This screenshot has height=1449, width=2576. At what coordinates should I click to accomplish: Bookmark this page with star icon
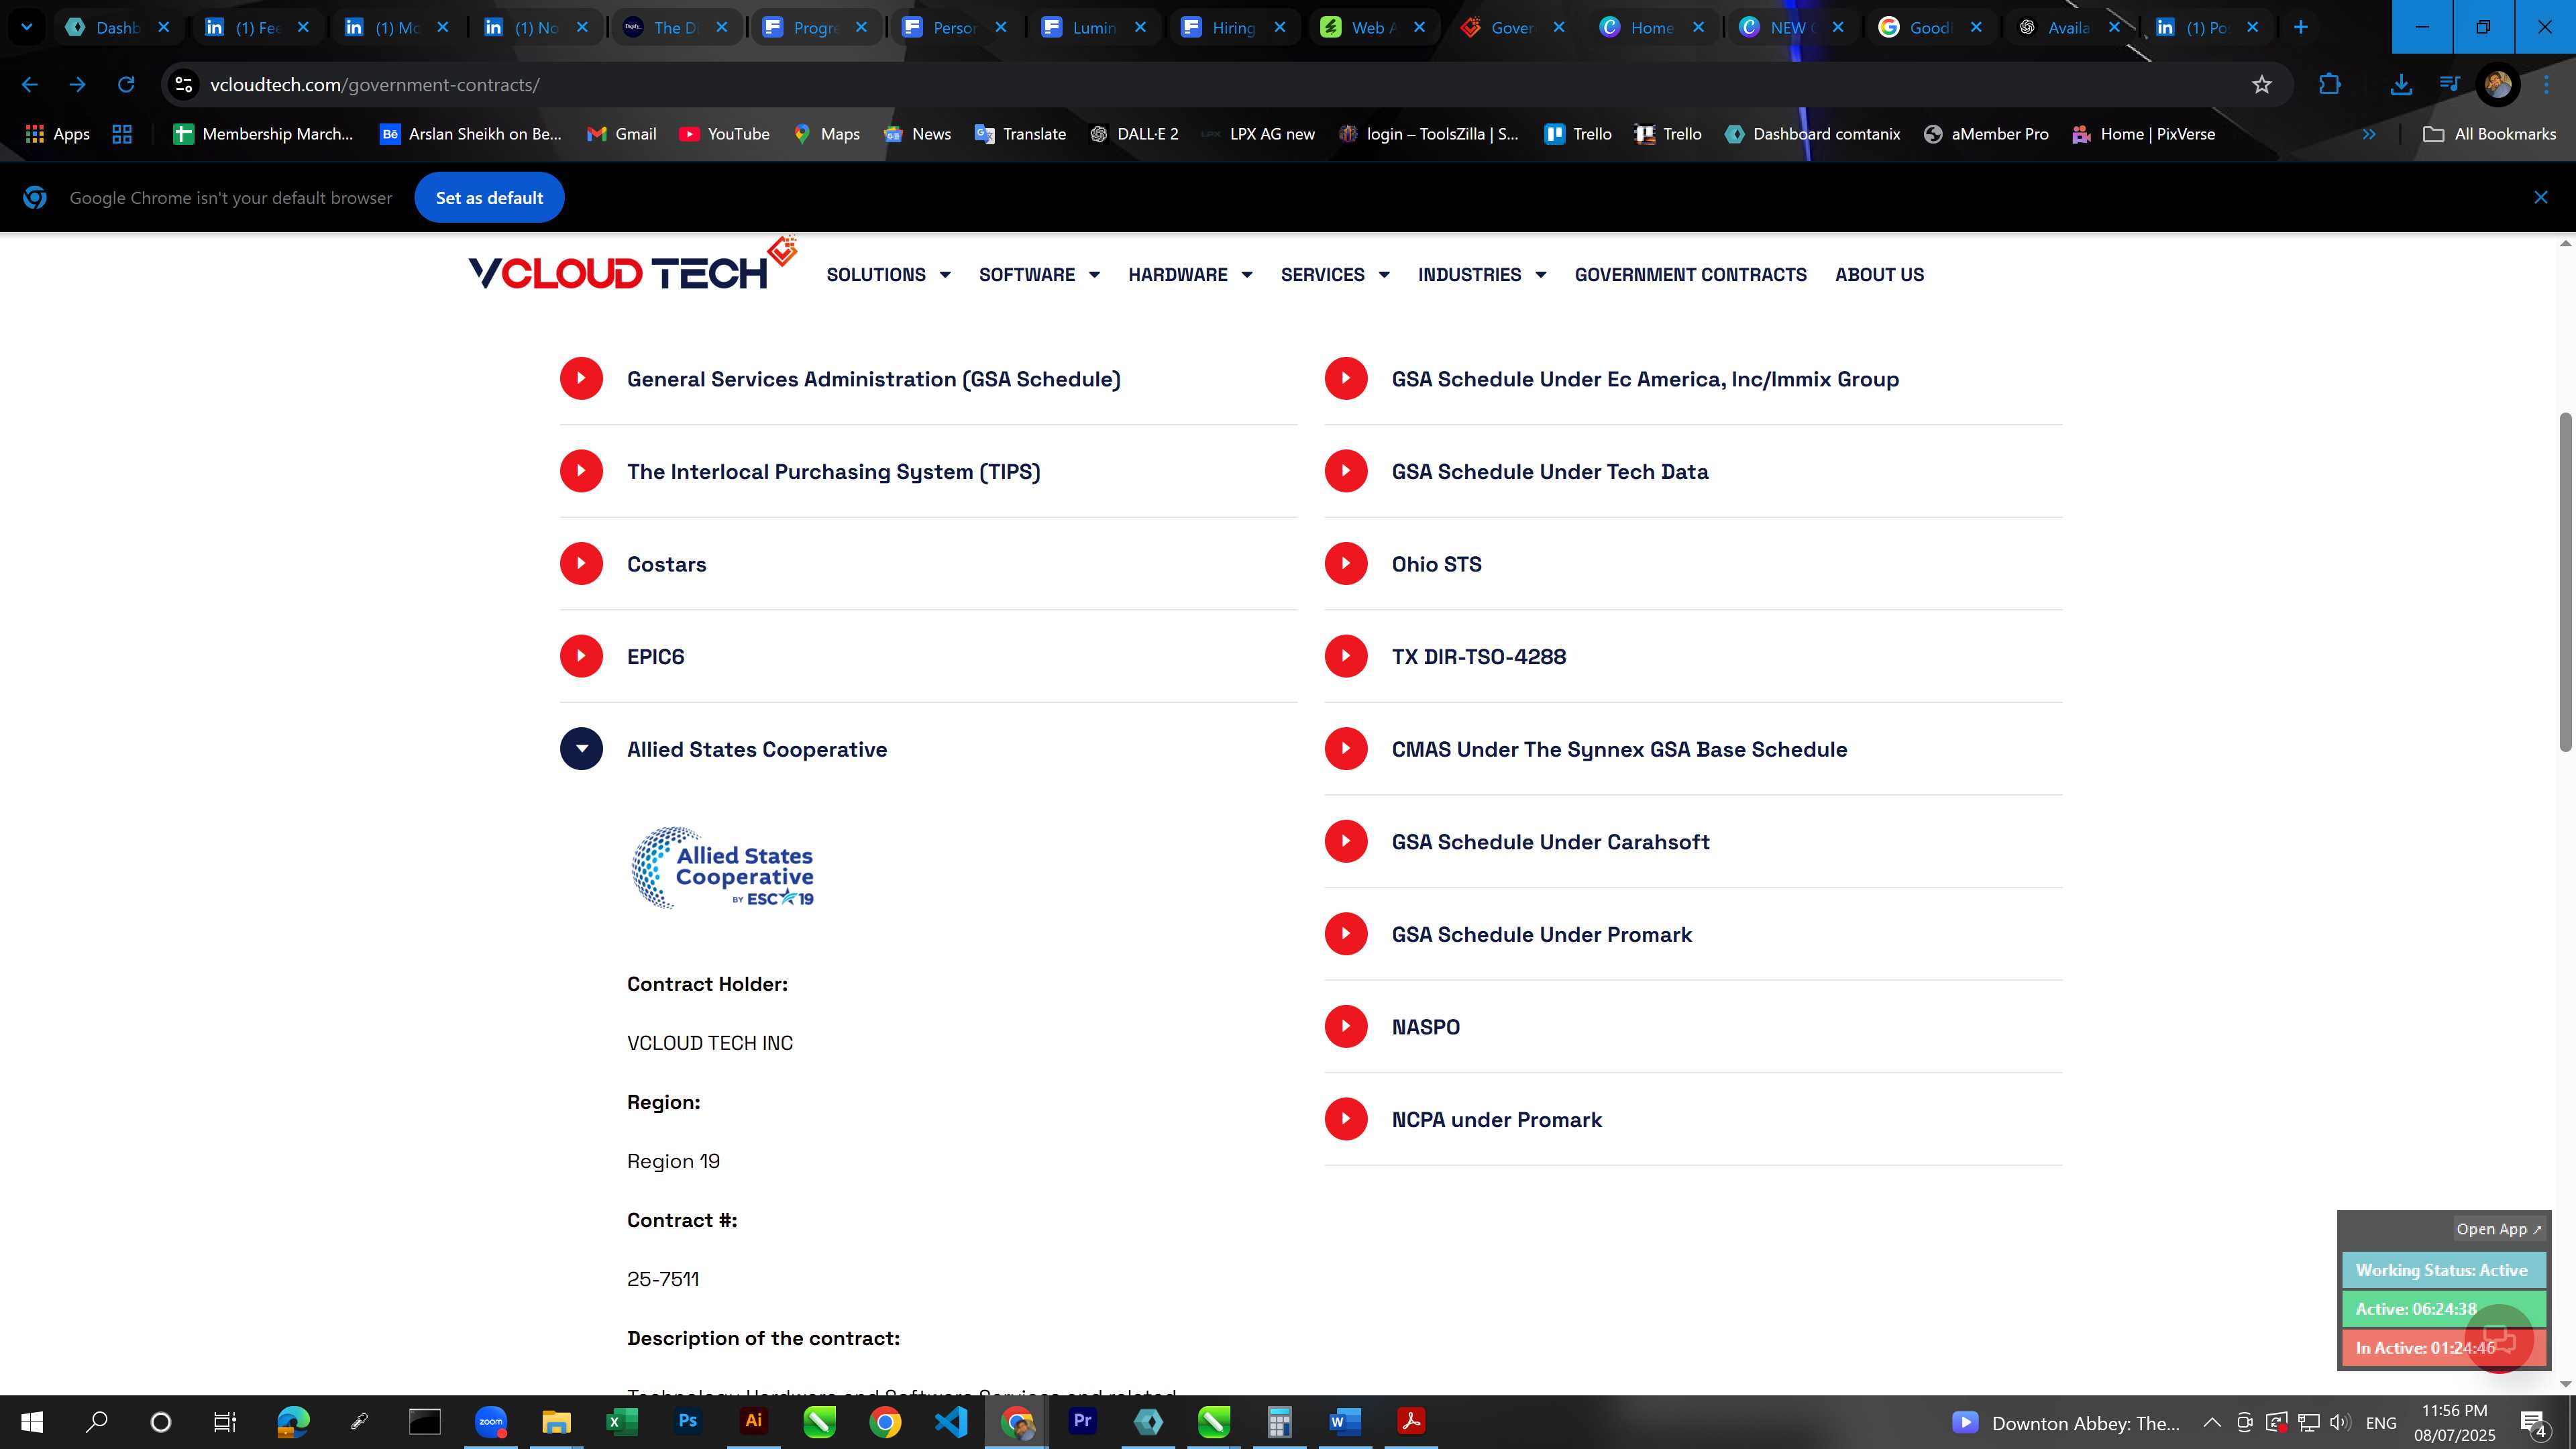pyautogui.click(x=2262, y=85)
